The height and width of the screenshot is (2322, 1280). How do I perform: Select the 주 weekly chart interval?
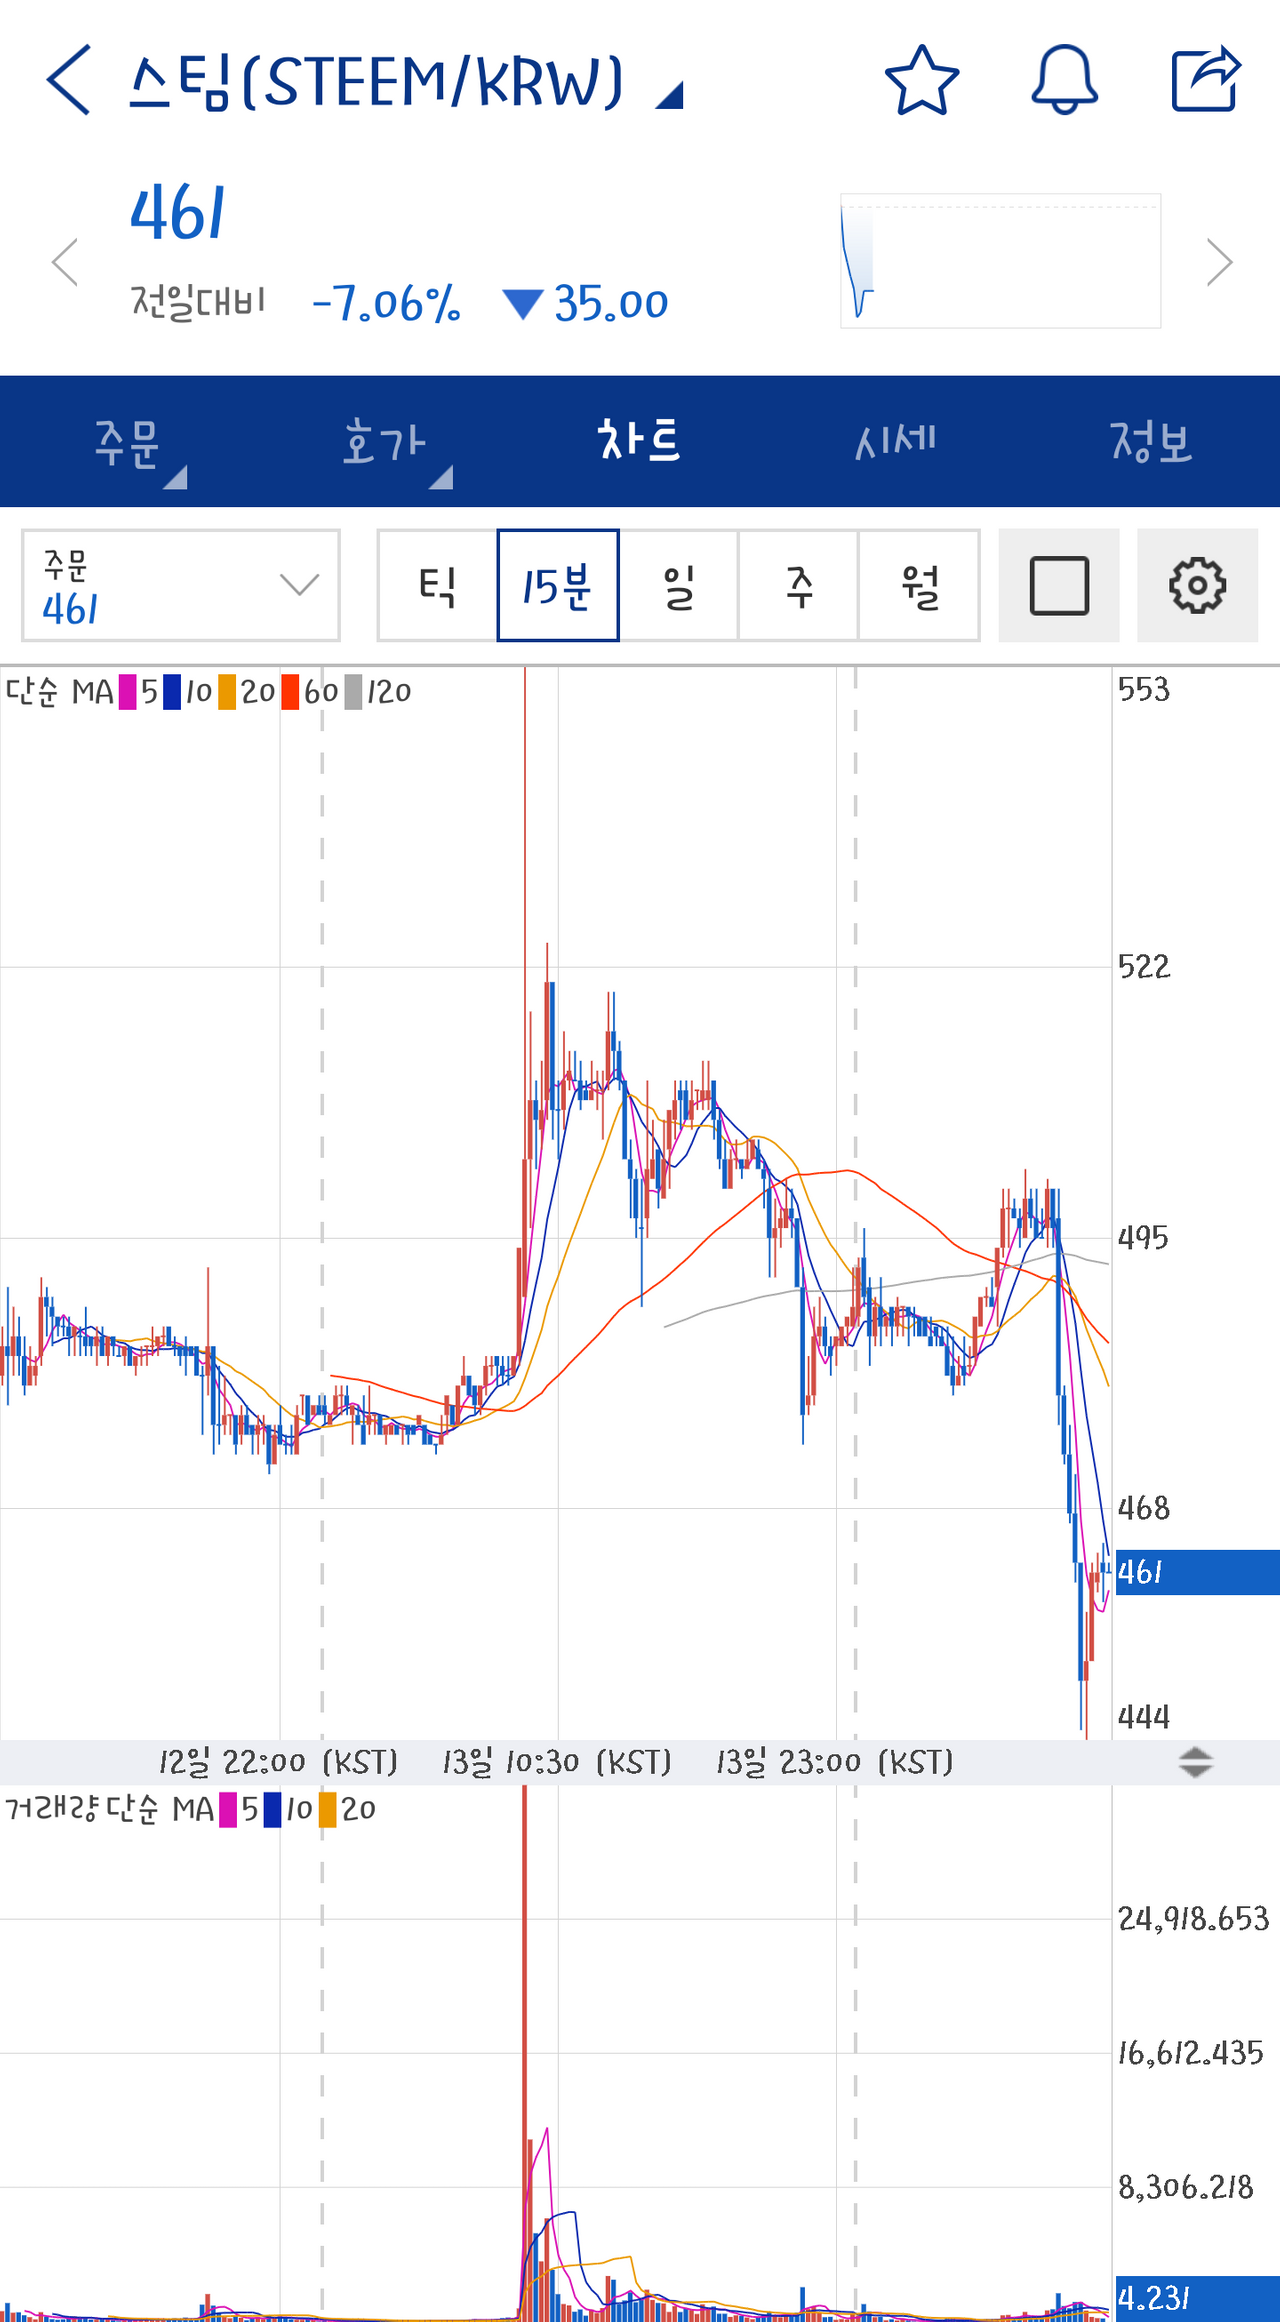pos(799,585)
